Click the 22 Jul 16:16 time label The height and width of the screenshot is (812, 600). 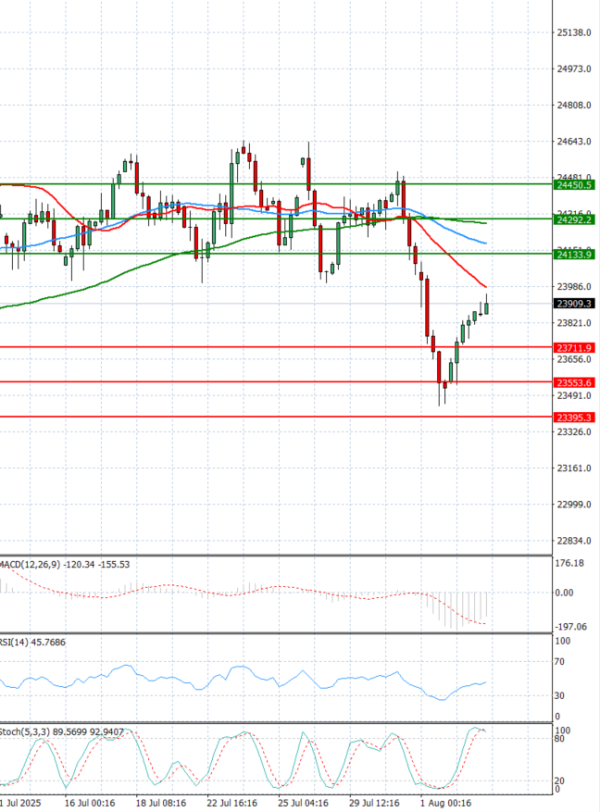[x=232, y=803]
